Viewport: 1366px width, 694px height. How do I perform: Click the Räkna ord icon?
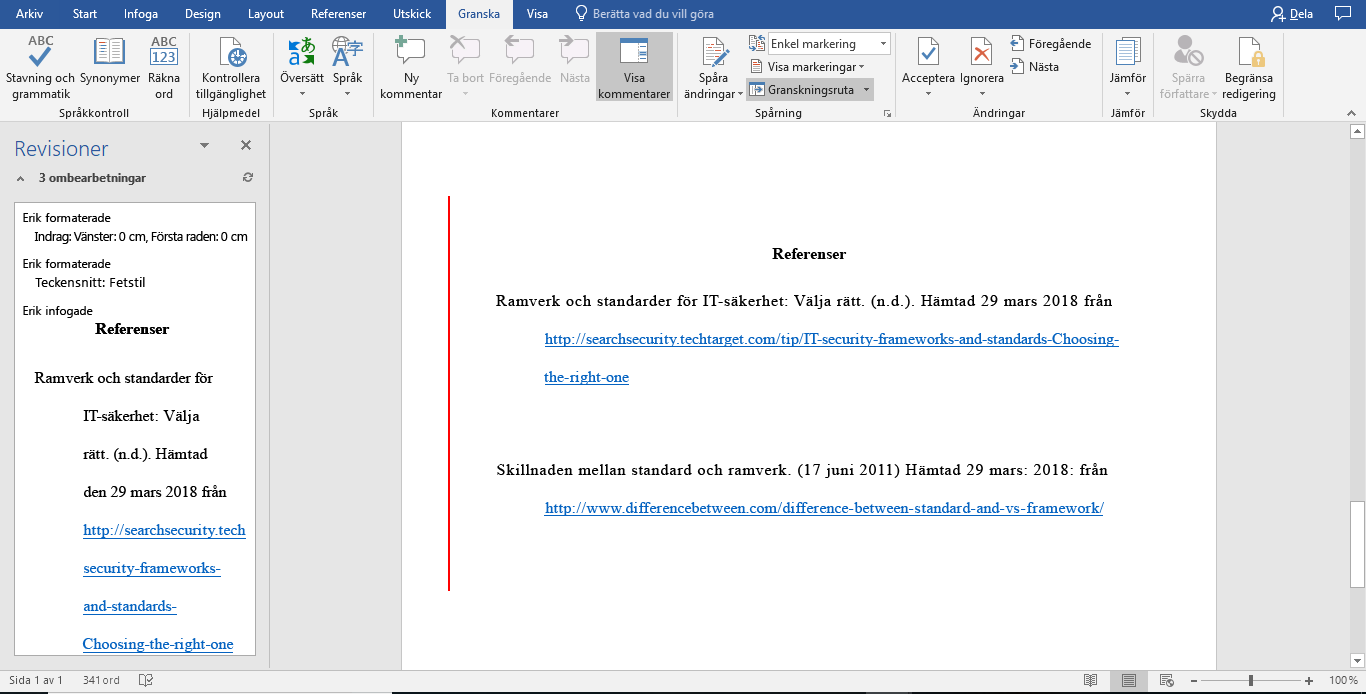coord(164,67)
